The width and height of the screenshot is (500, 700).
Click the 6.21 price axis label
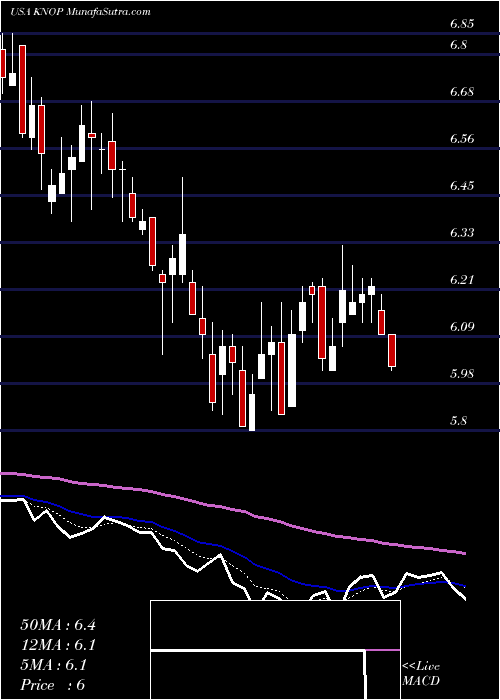click(462, 280)
